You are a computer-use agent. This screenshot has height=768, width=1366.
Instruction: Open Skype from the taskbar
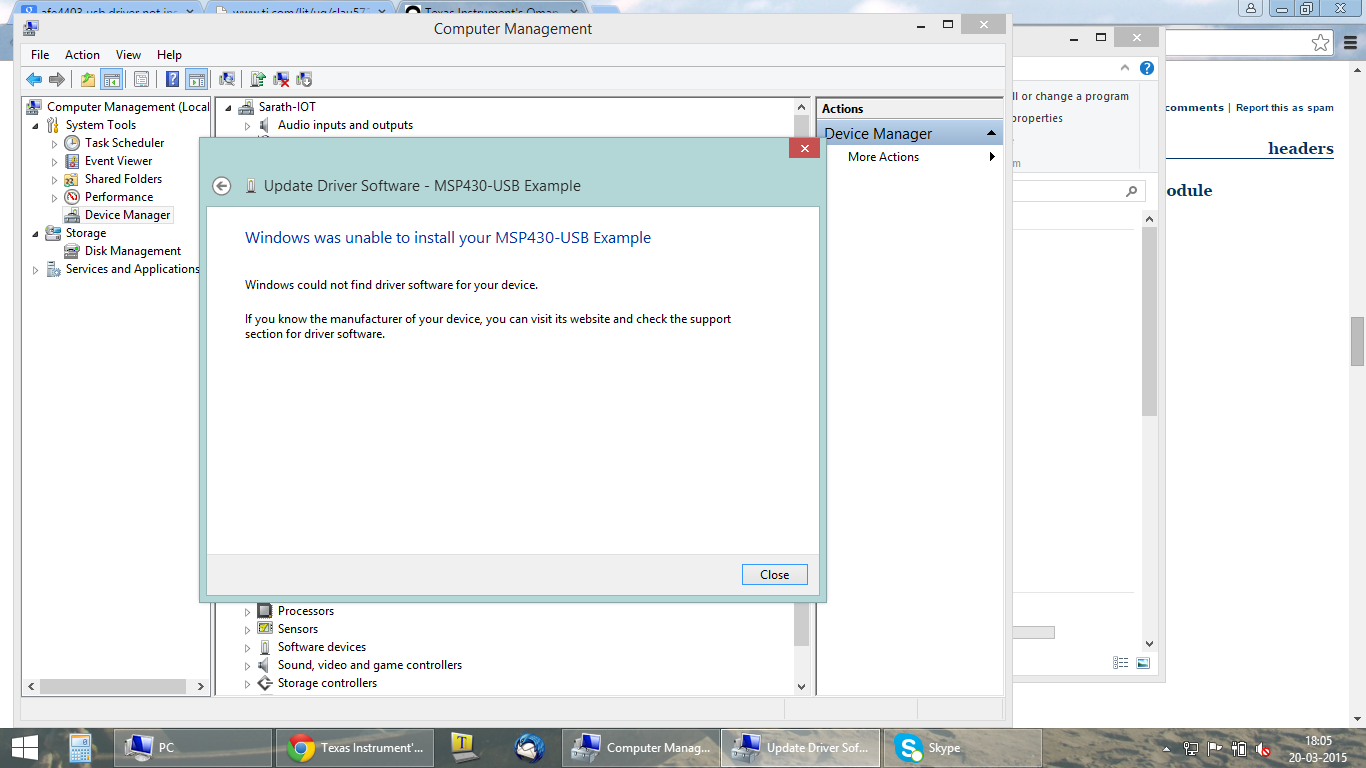[963, 747]
